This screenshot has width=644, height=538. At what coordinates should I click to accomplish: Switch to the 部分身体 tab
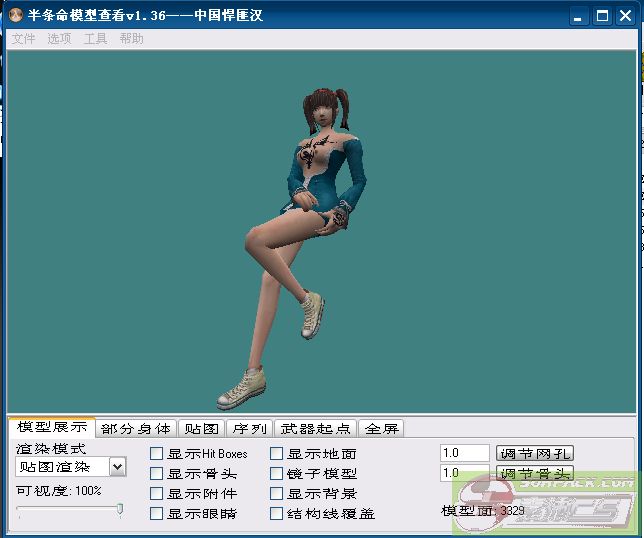[136, 429]
